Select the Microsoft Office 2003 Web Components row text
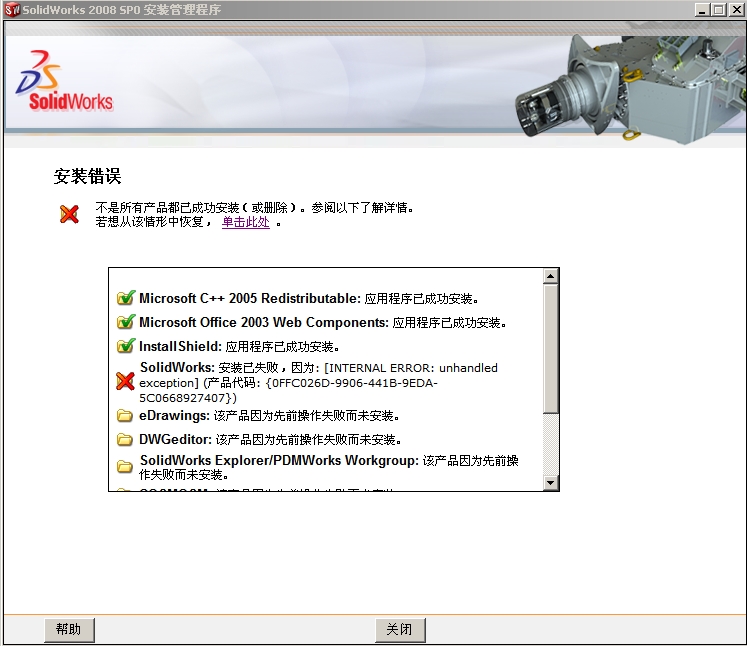Image resolution: width=747 pixels, height=646 pixels. (x=323, y=323)
